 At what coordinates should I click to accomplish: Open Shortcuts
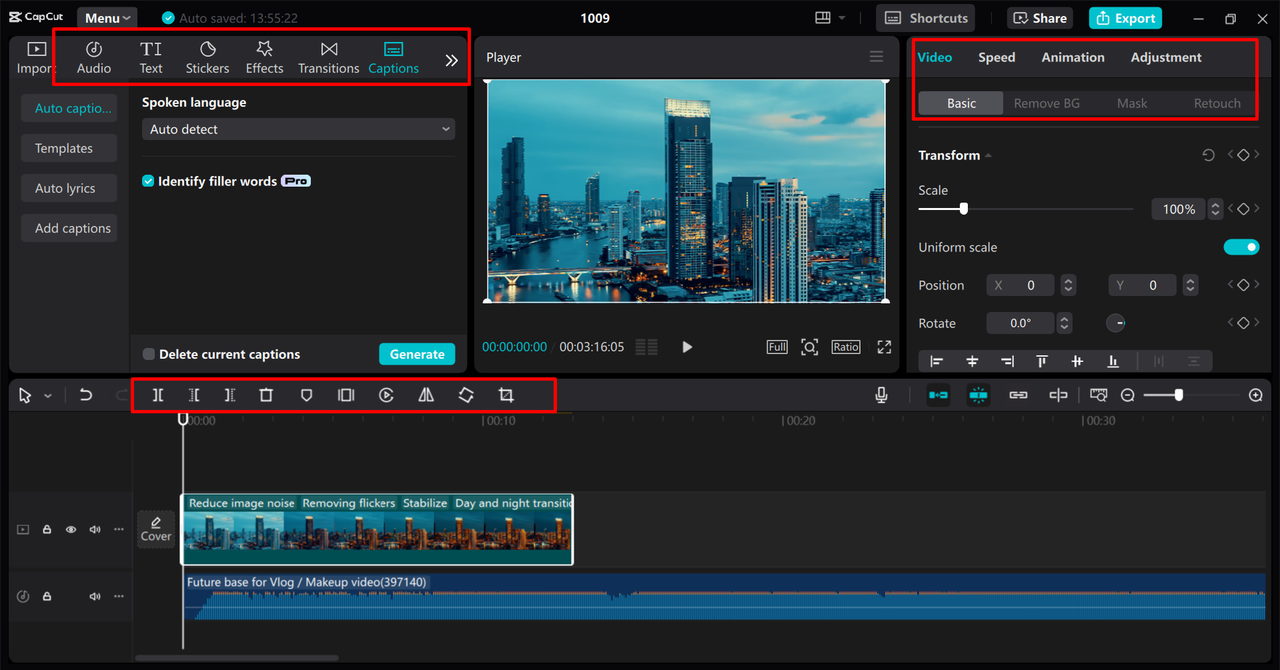[x=926, y=18]
